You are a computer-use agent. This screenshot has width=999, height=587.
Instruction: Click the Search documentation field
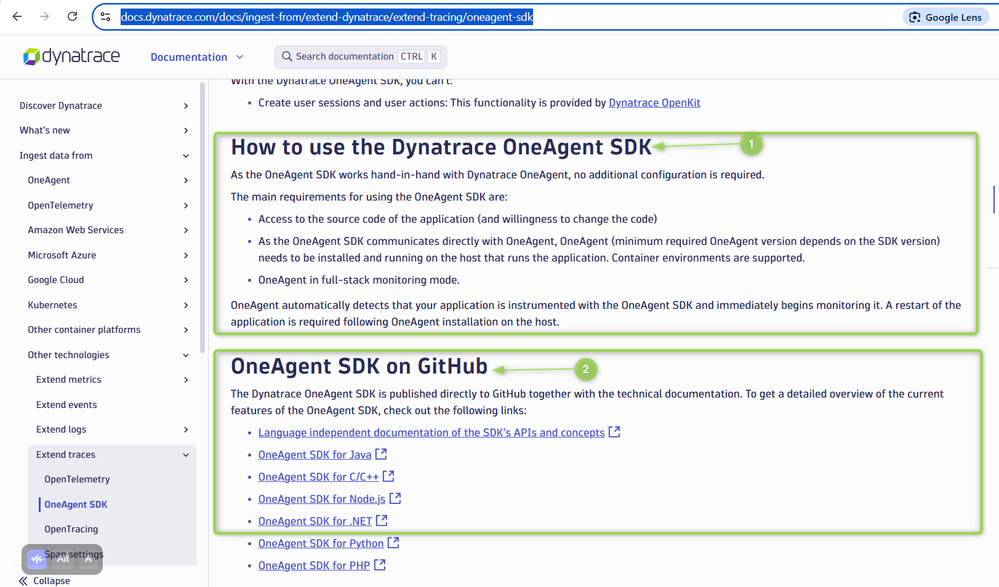(361, 57)
